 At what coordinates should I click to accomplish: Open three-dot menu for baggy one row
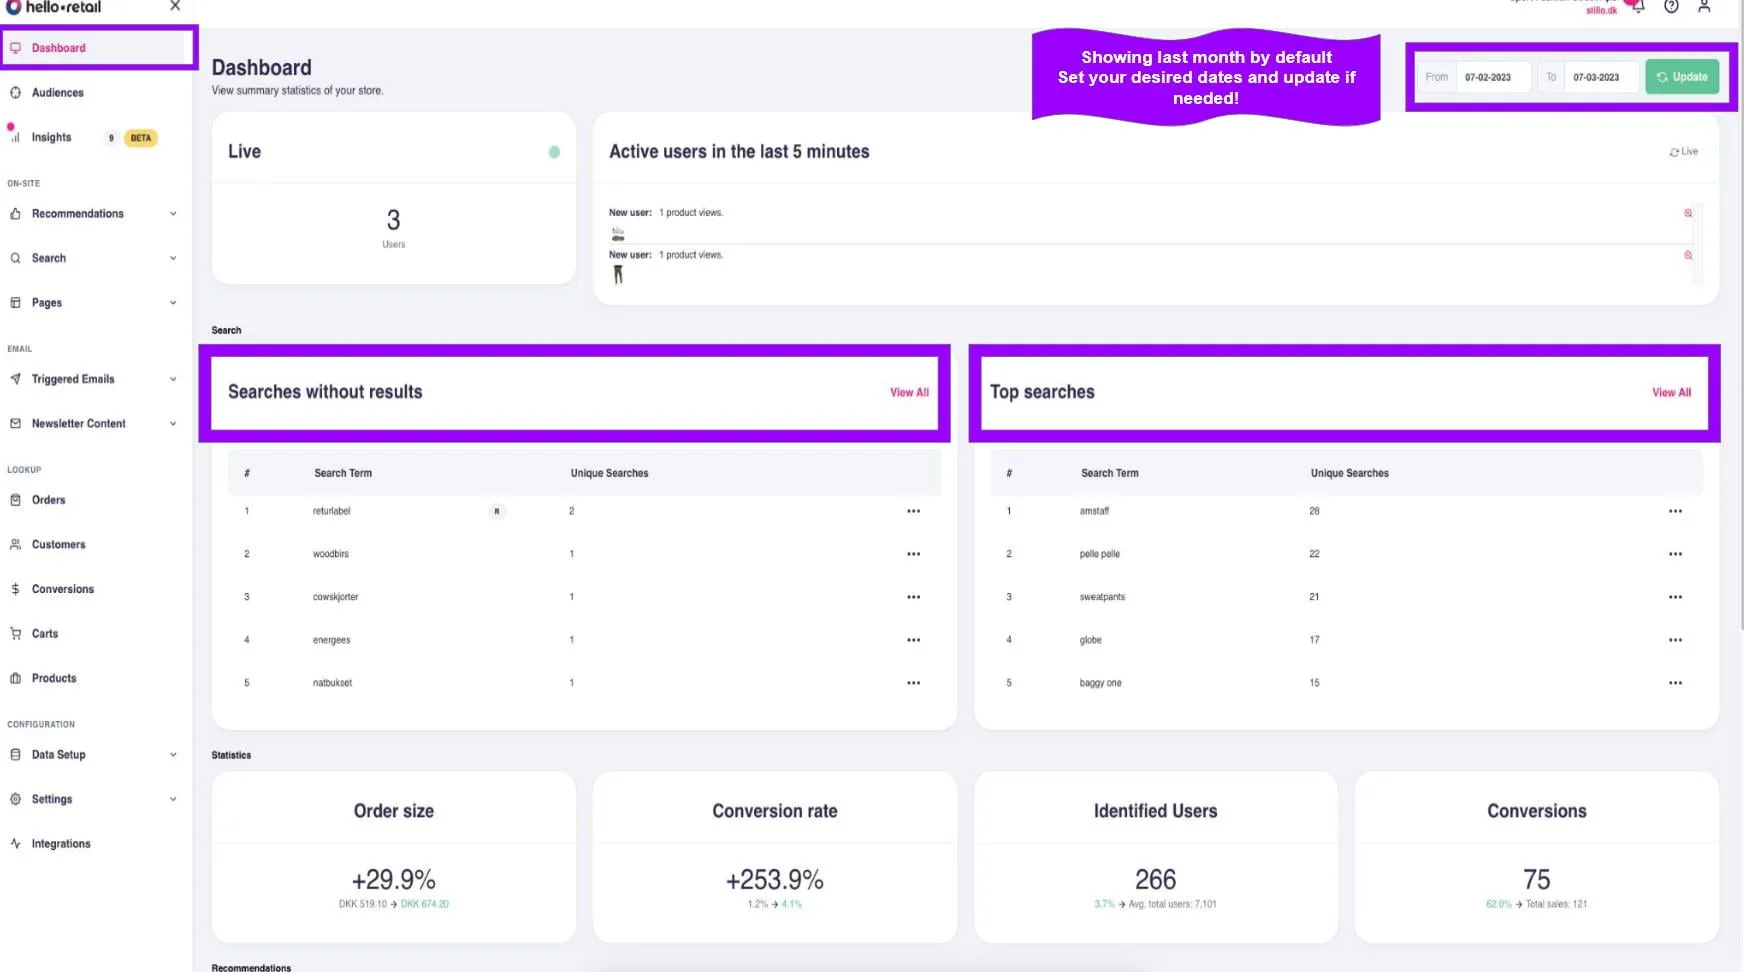coord(1675,683)
